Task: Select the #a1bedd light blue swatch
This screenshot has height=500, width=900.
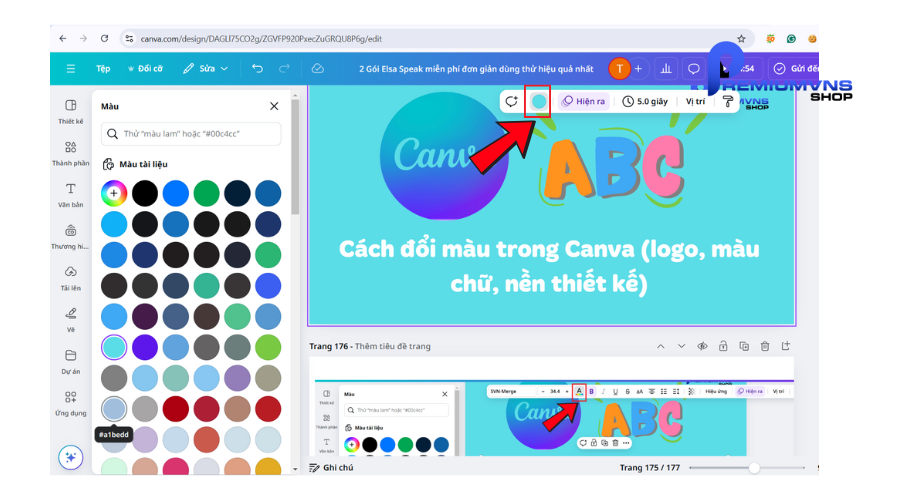Action: click(114, 409)
